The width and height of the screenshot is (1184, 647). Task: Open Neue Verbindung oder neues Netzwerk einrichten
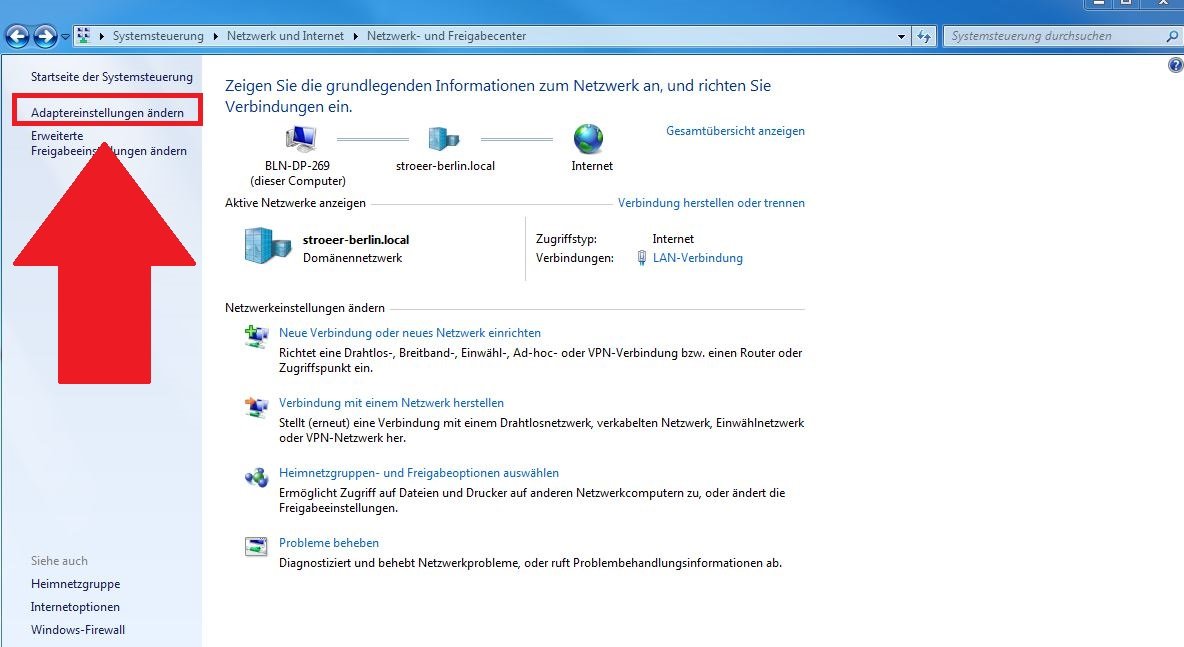point(410,333)
